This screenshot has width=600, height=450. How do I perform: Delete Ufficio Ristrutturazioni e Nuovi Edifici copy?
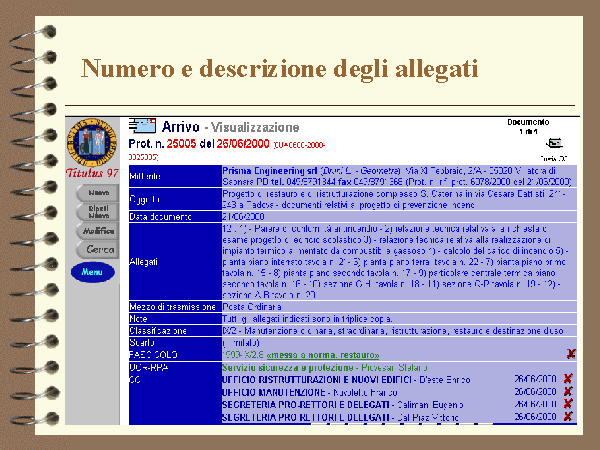pyautogui.click(x=567, y=377)
